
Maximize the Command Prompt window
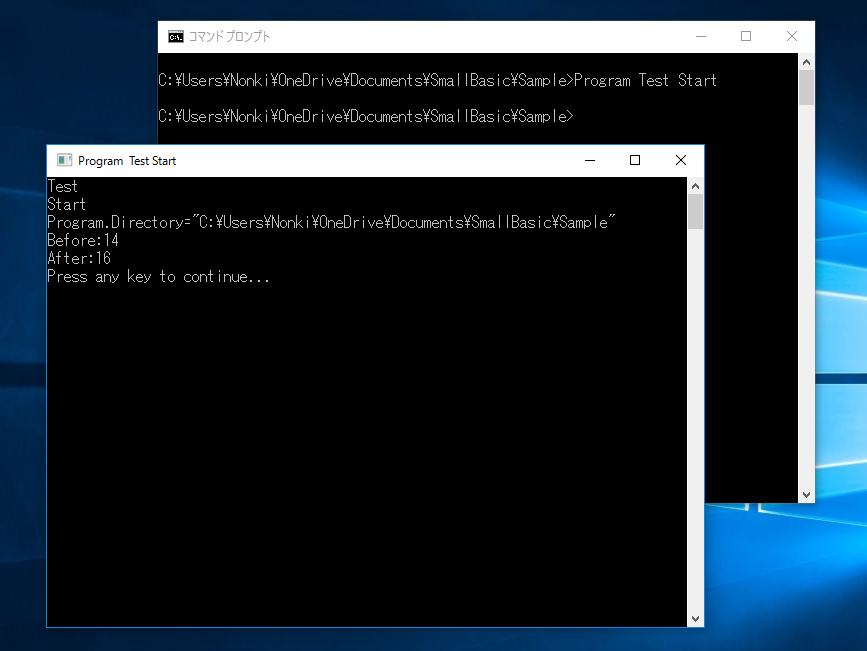[x=746, y=37]
